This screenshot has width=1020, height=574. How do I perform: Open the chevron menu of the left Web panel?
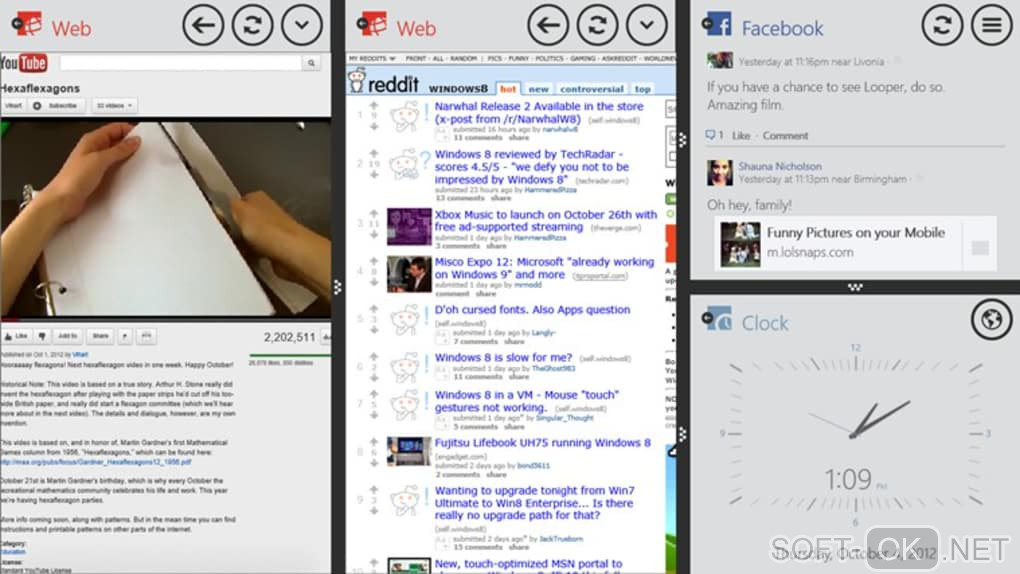tap(302, 25)
